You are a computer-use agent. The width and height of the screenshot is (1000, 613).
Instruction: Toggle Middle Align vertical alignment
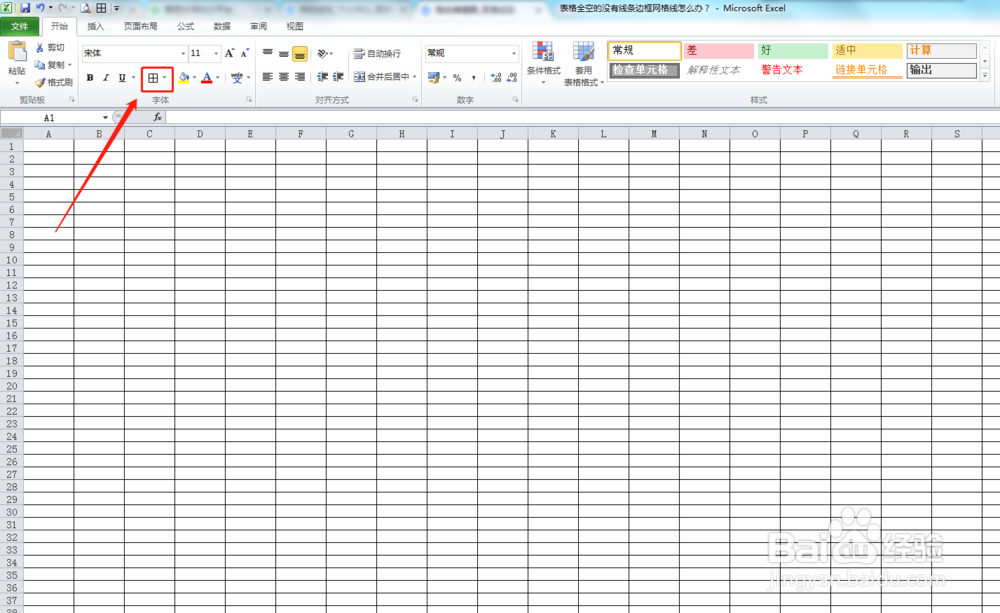tap(284, 53)
